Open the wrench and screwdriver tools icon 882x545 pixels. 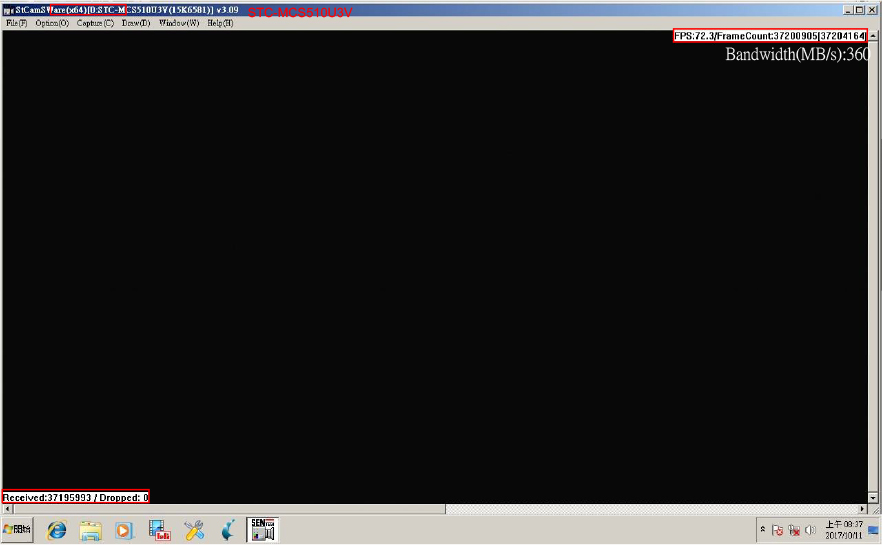(194, 530)
